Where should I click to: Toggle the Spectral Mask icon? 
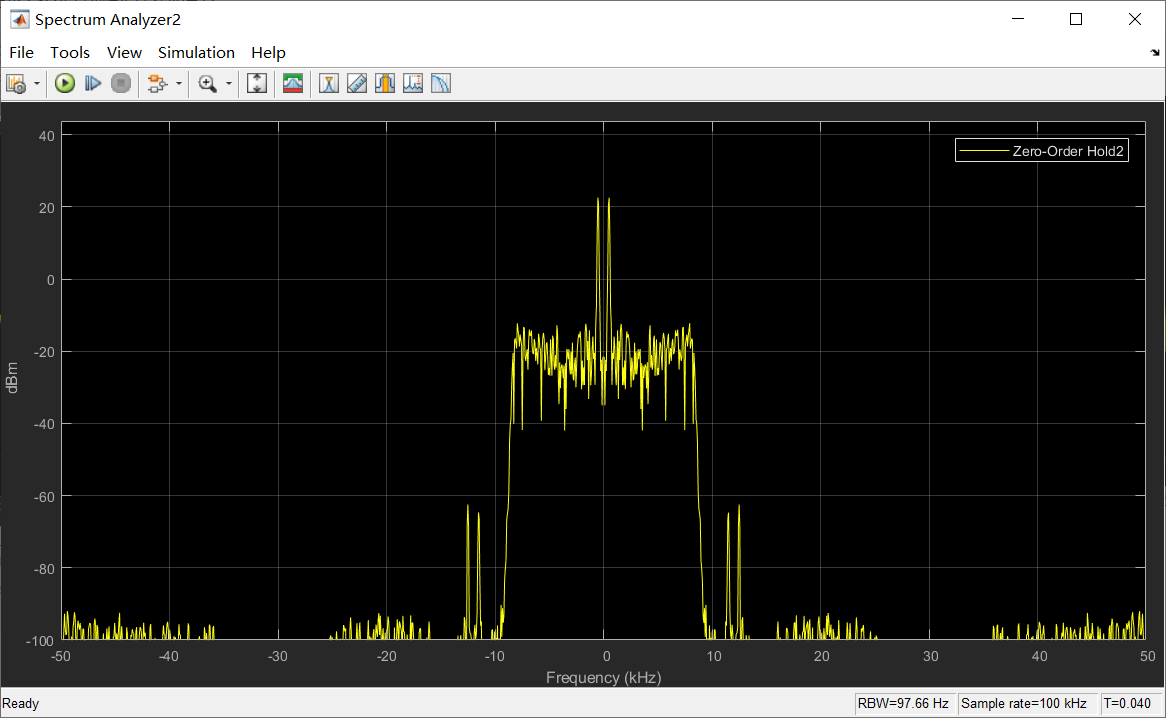[293, 83]
